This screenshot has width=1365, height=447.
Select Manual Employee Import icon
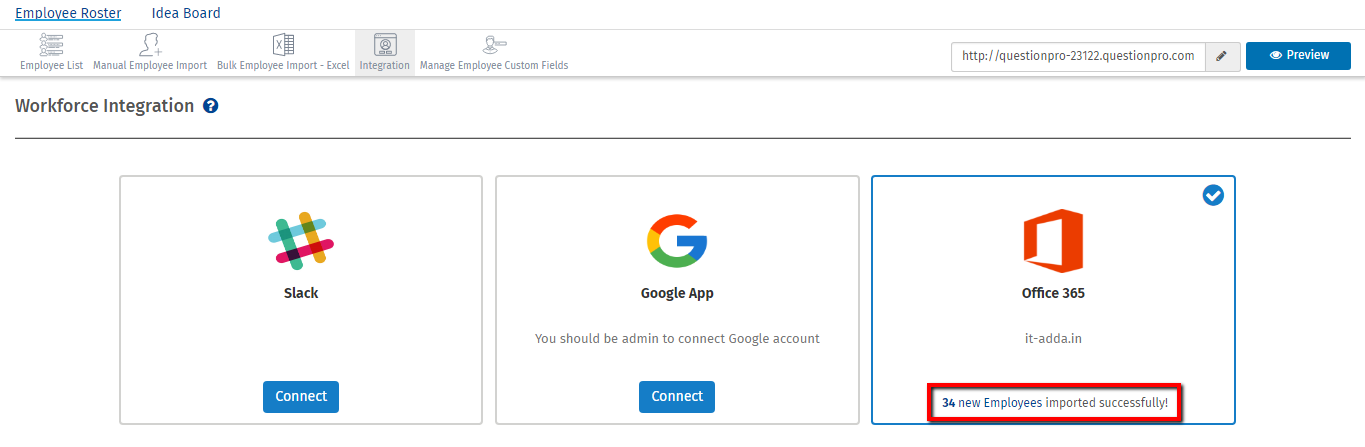[150, 45]
